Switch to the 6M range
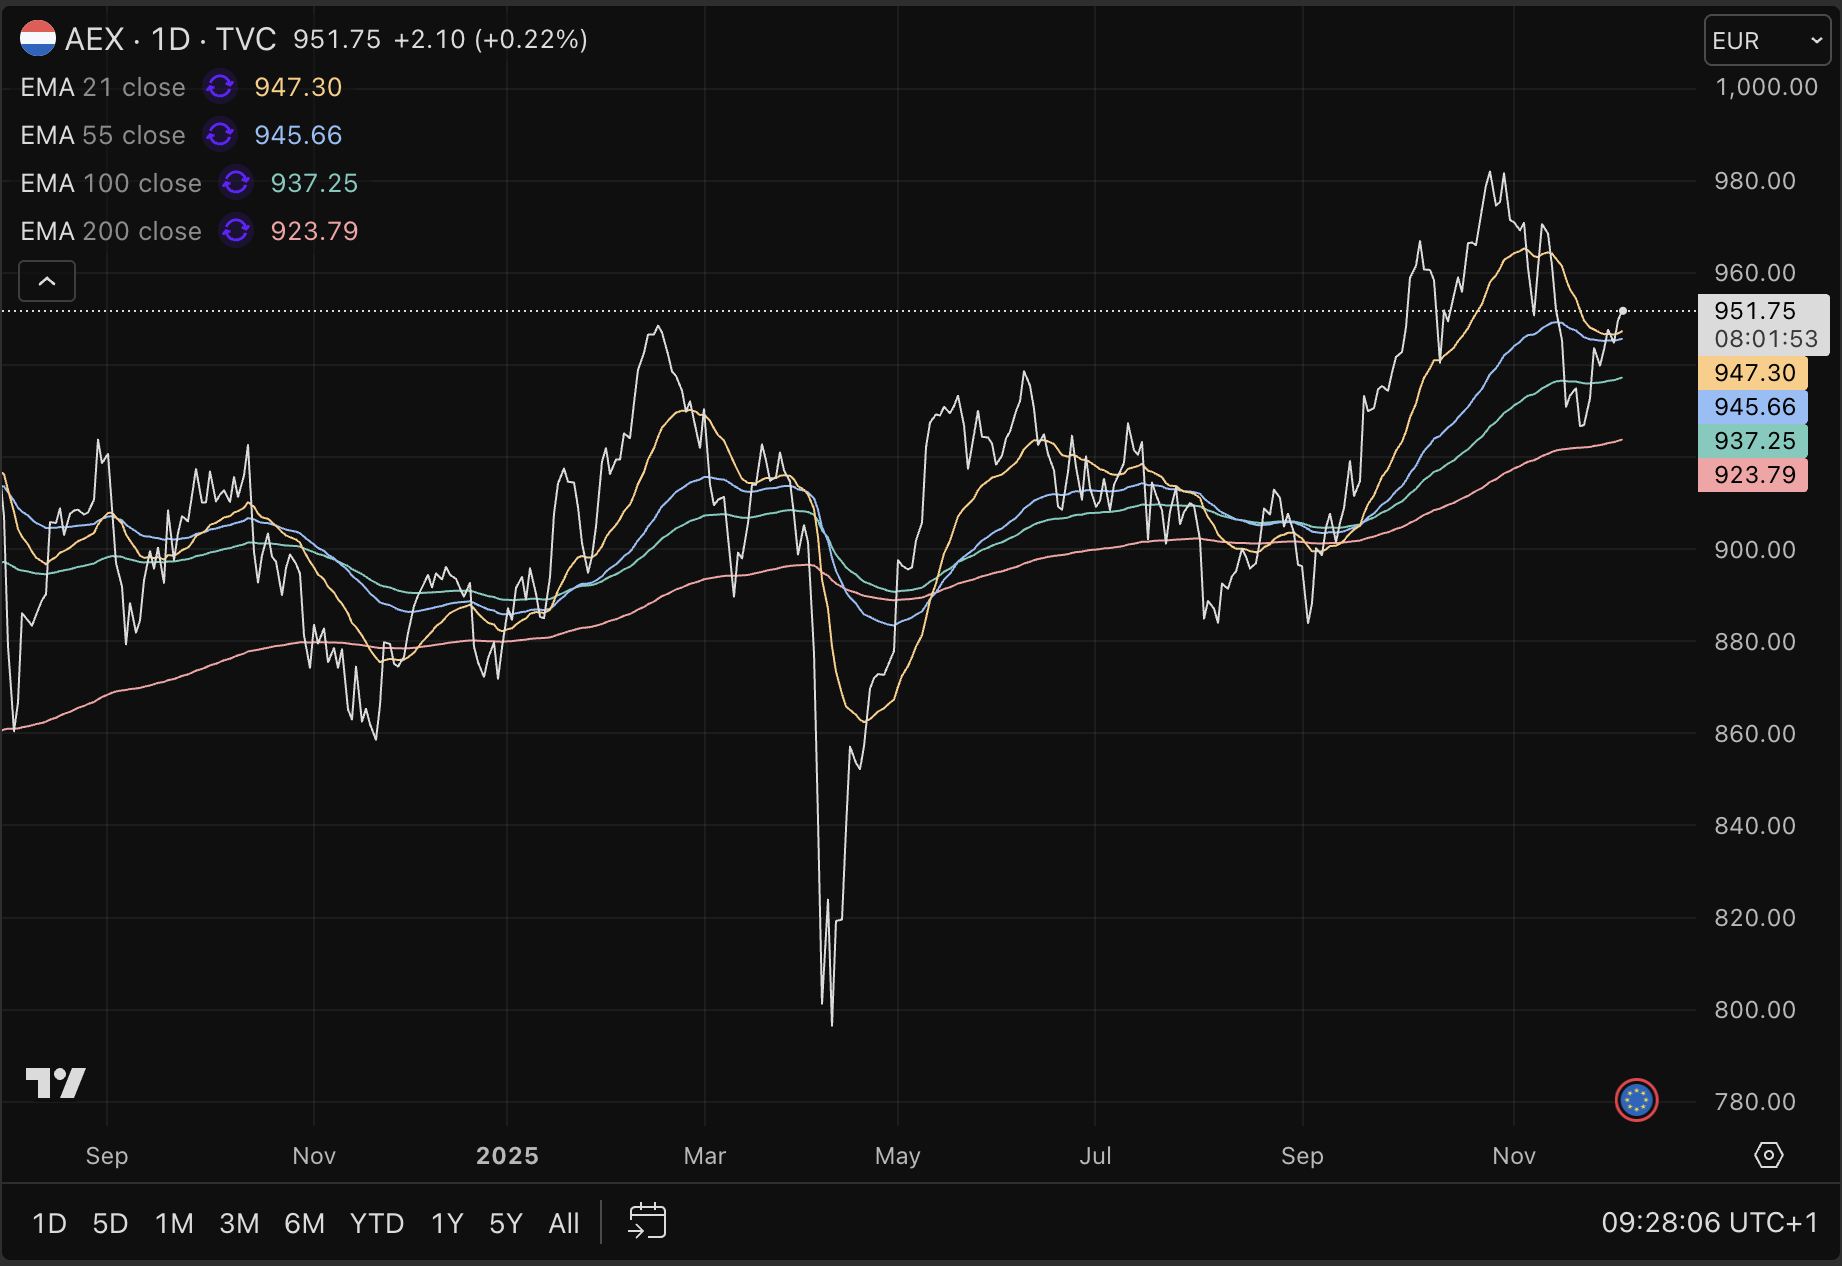 pyautogui.click(x=304, y=1223)
